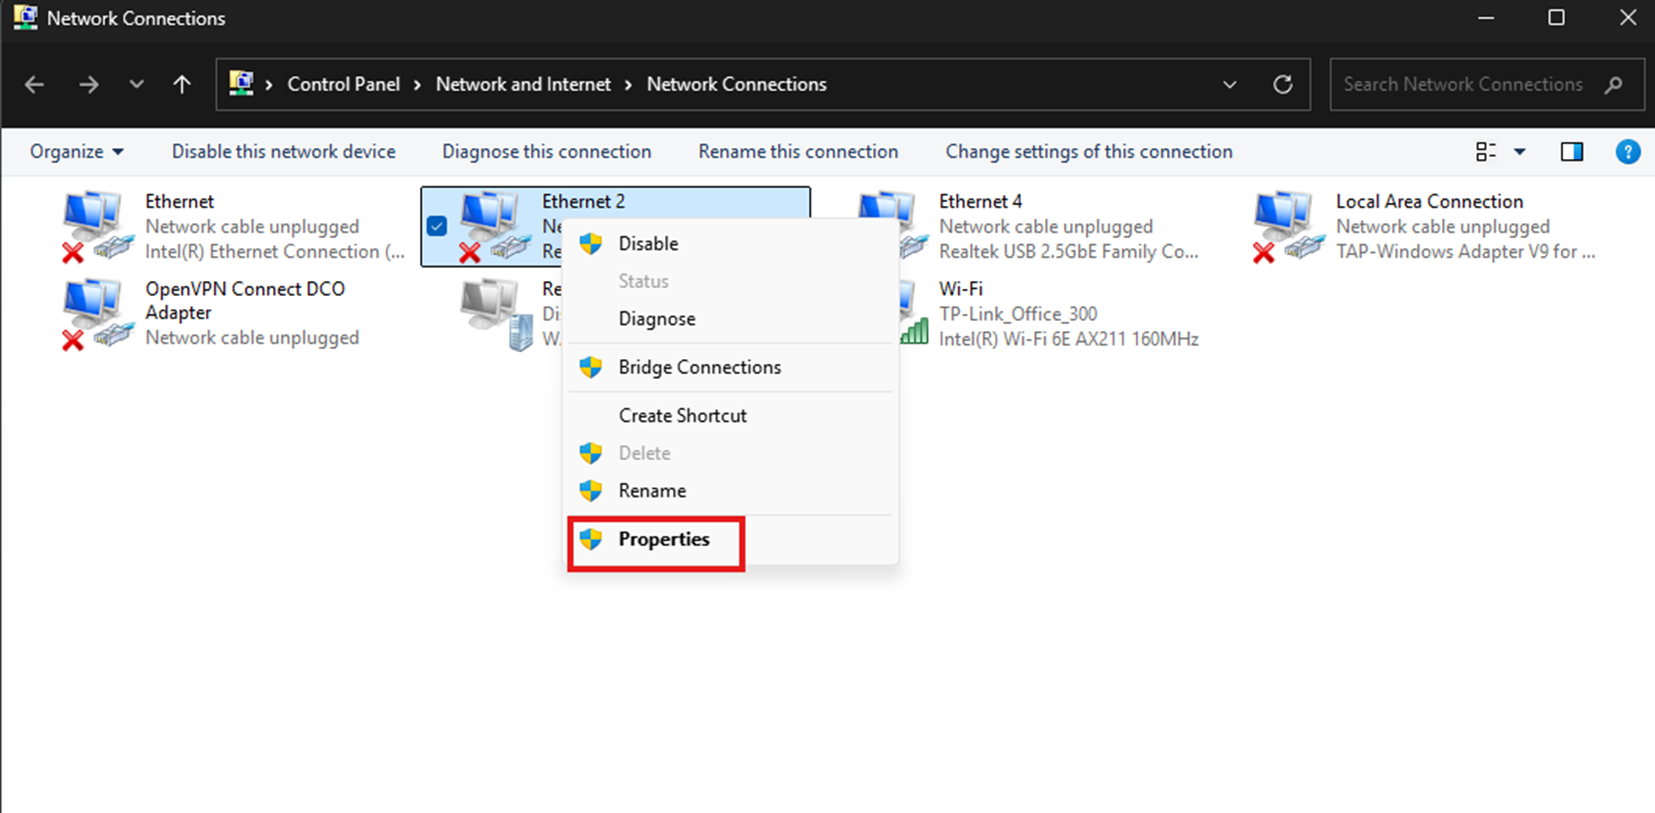Image resolution: width=1655 pixels, height=813 pixels.
Task: Choose Diagnose in the context menu
Action: pyautogui.click(x=730, y=319)
